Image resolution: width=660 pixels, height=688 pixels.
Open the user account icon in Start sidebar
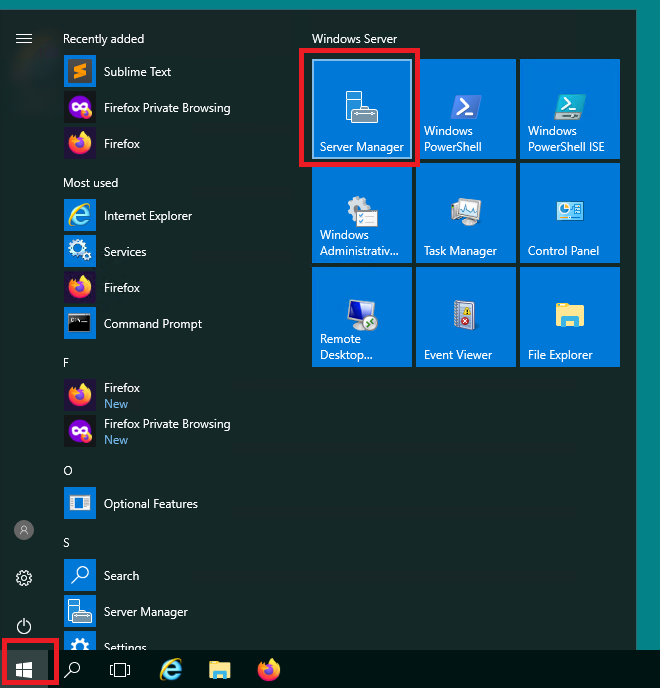(x=24, y=530)
